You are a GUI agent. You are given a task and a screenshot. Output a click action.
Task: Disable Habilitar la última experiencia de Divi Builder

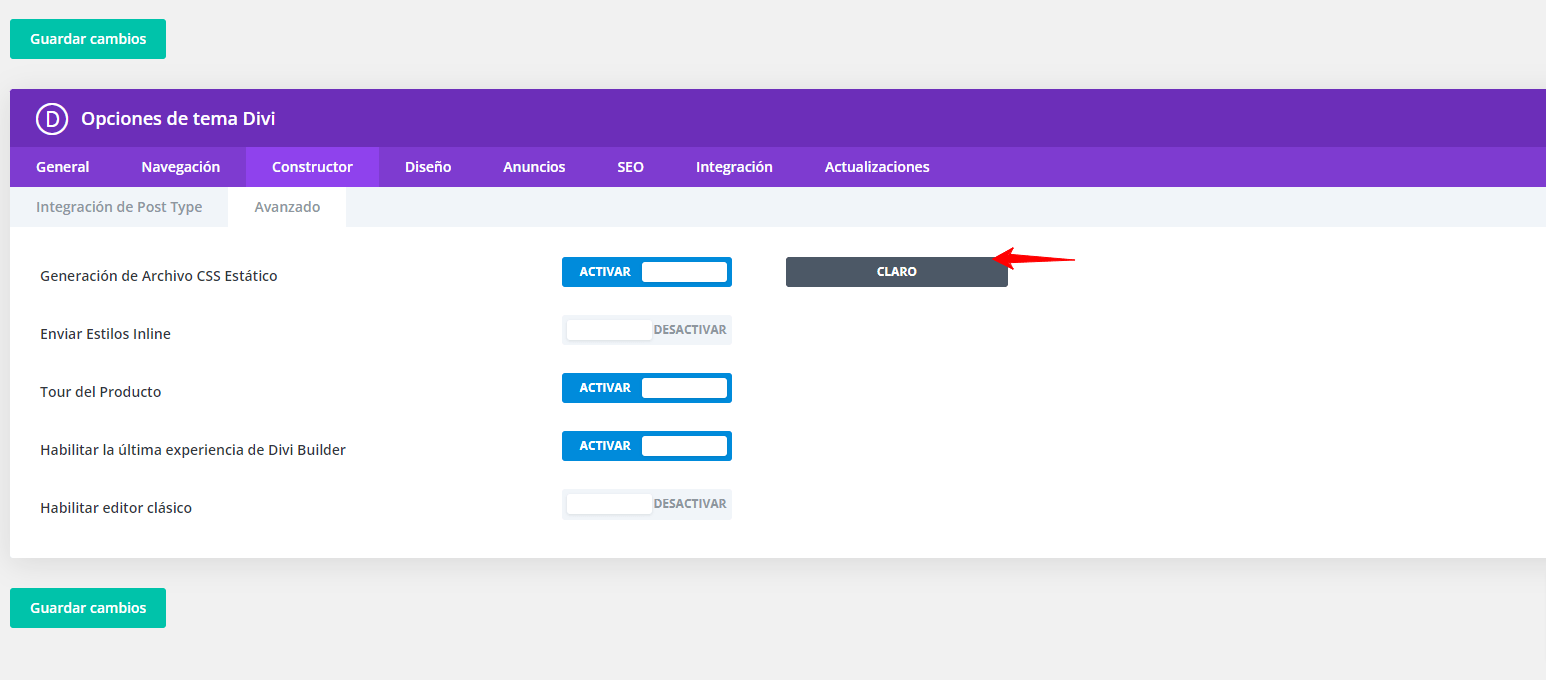[x=647, y=446]
